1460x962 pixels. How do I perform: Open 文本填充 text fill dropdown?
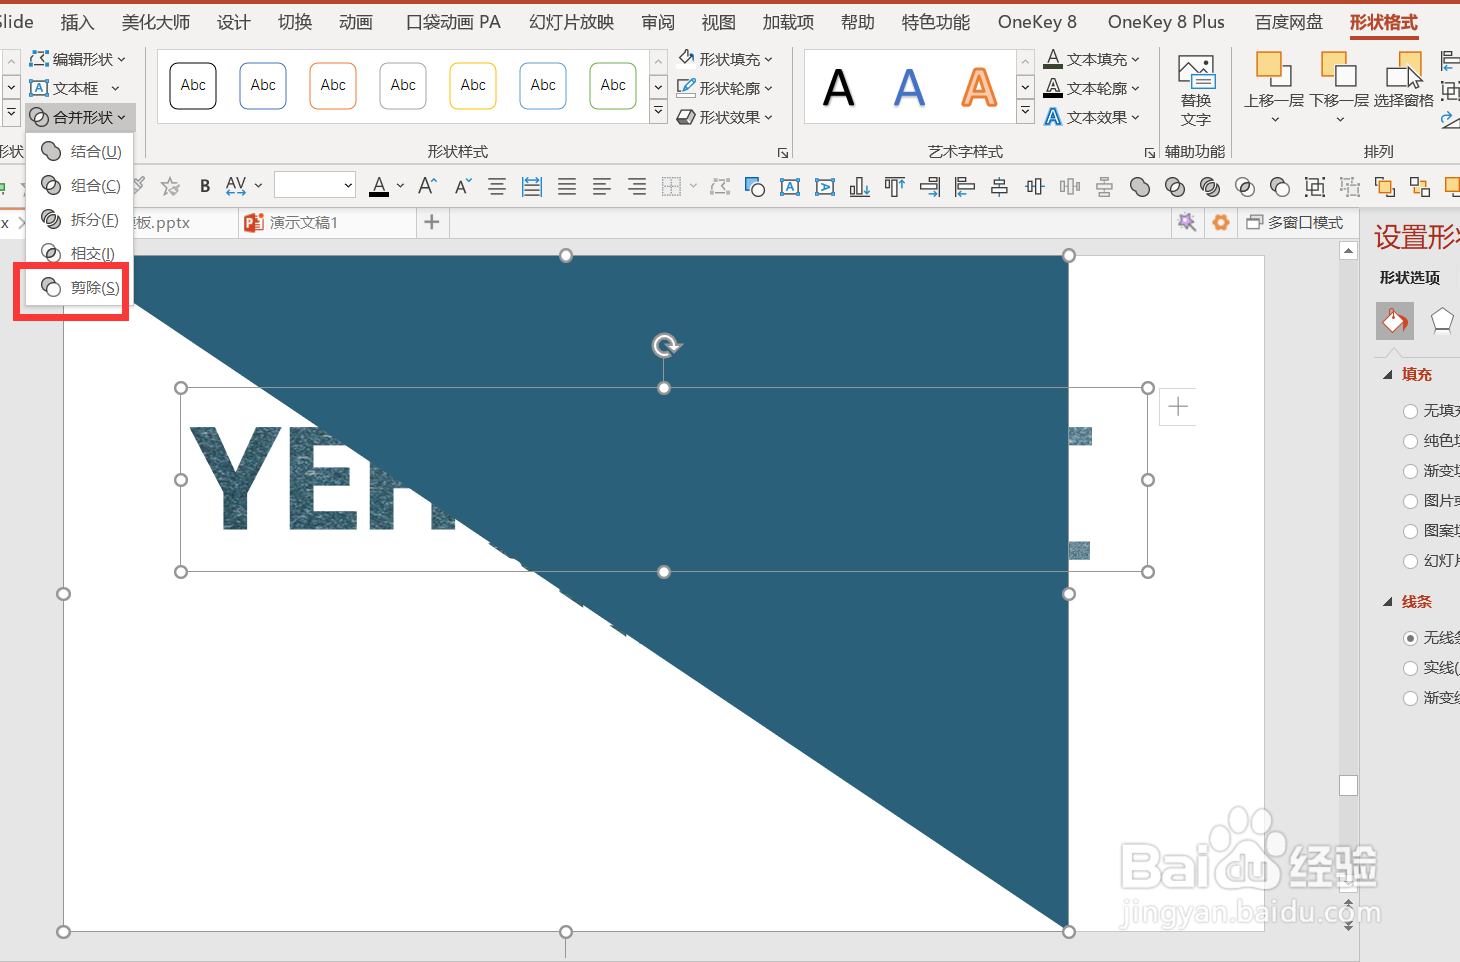point(1092,59)
